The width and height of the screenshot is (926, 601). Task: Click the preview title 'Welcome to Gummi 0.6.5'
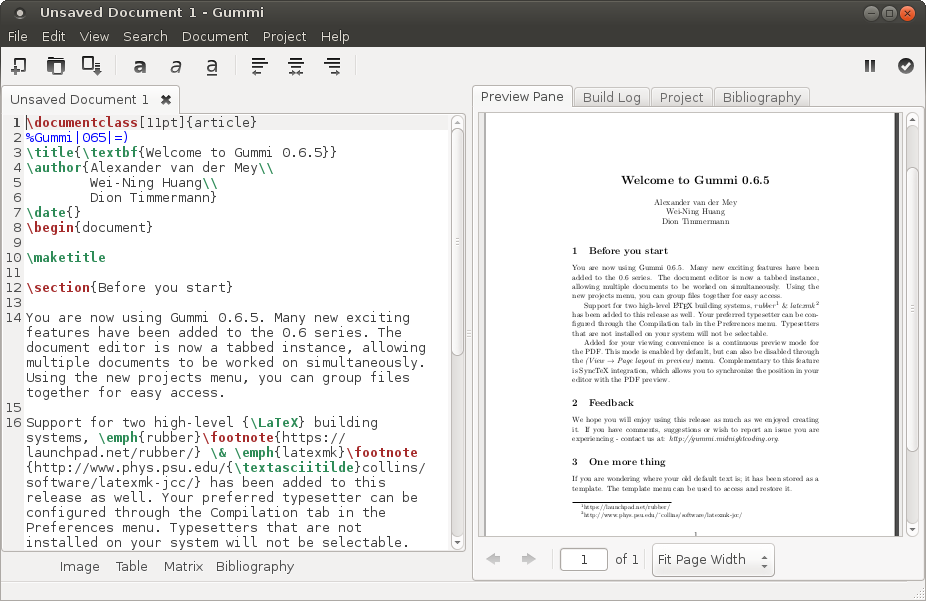(695, 180)
